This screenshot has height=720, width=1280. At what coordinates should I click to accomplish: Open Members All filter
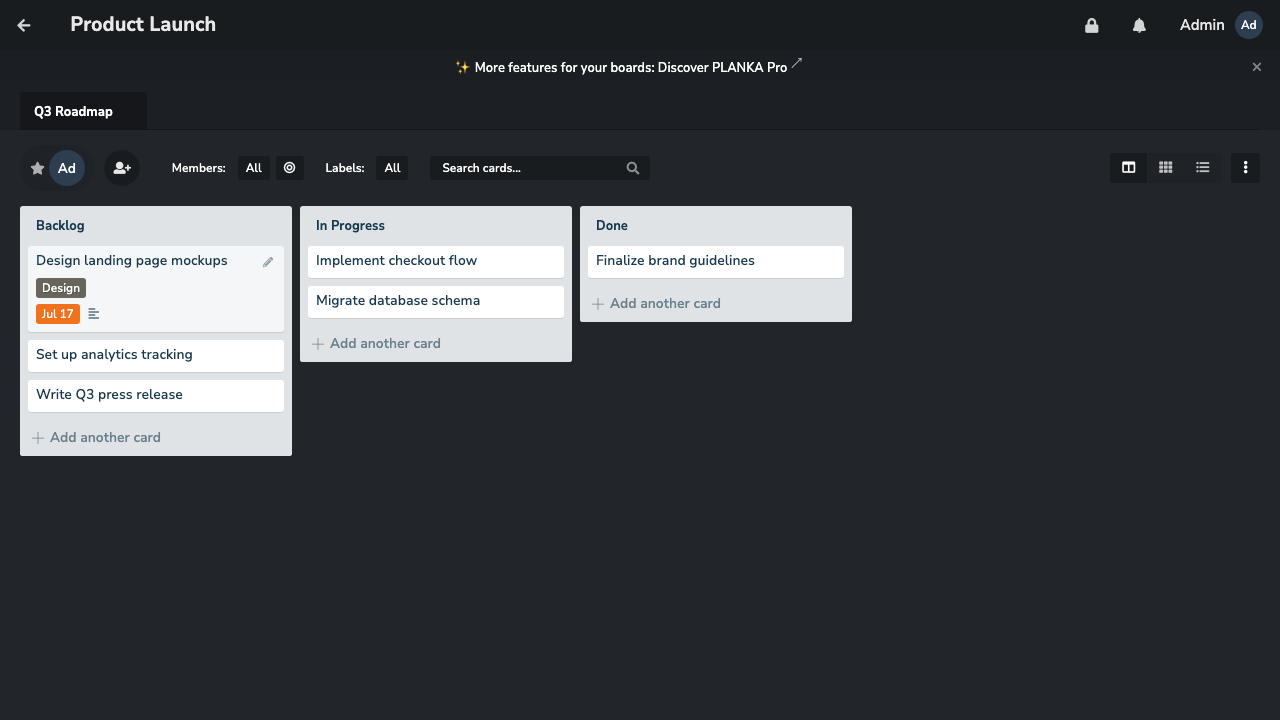click(x=254, y=168)
